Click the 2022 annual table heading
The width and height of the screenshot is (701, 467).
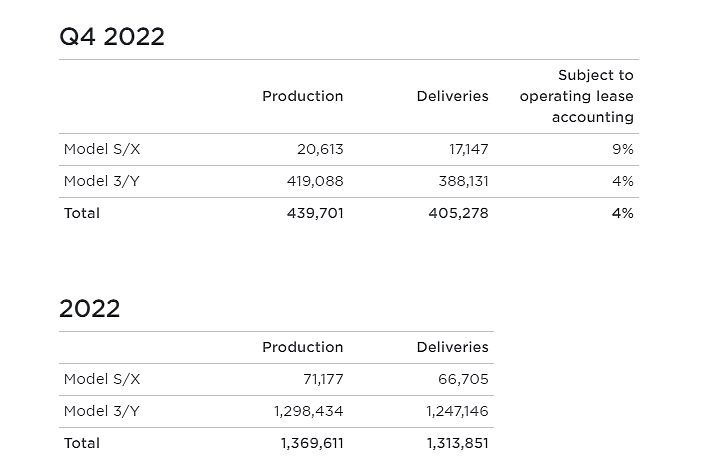(x=90, y=308)
